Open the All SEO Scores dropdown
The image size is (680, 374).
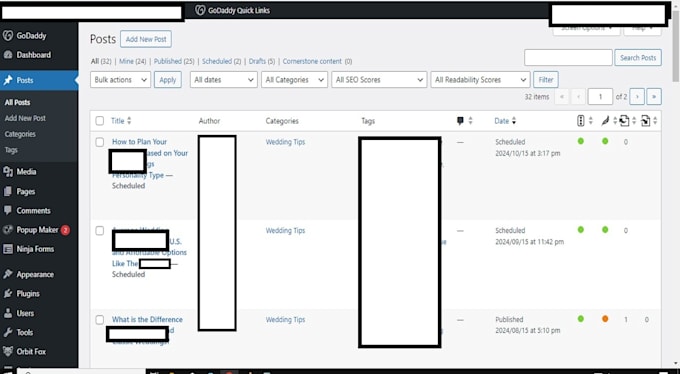(x=379, y=80)
